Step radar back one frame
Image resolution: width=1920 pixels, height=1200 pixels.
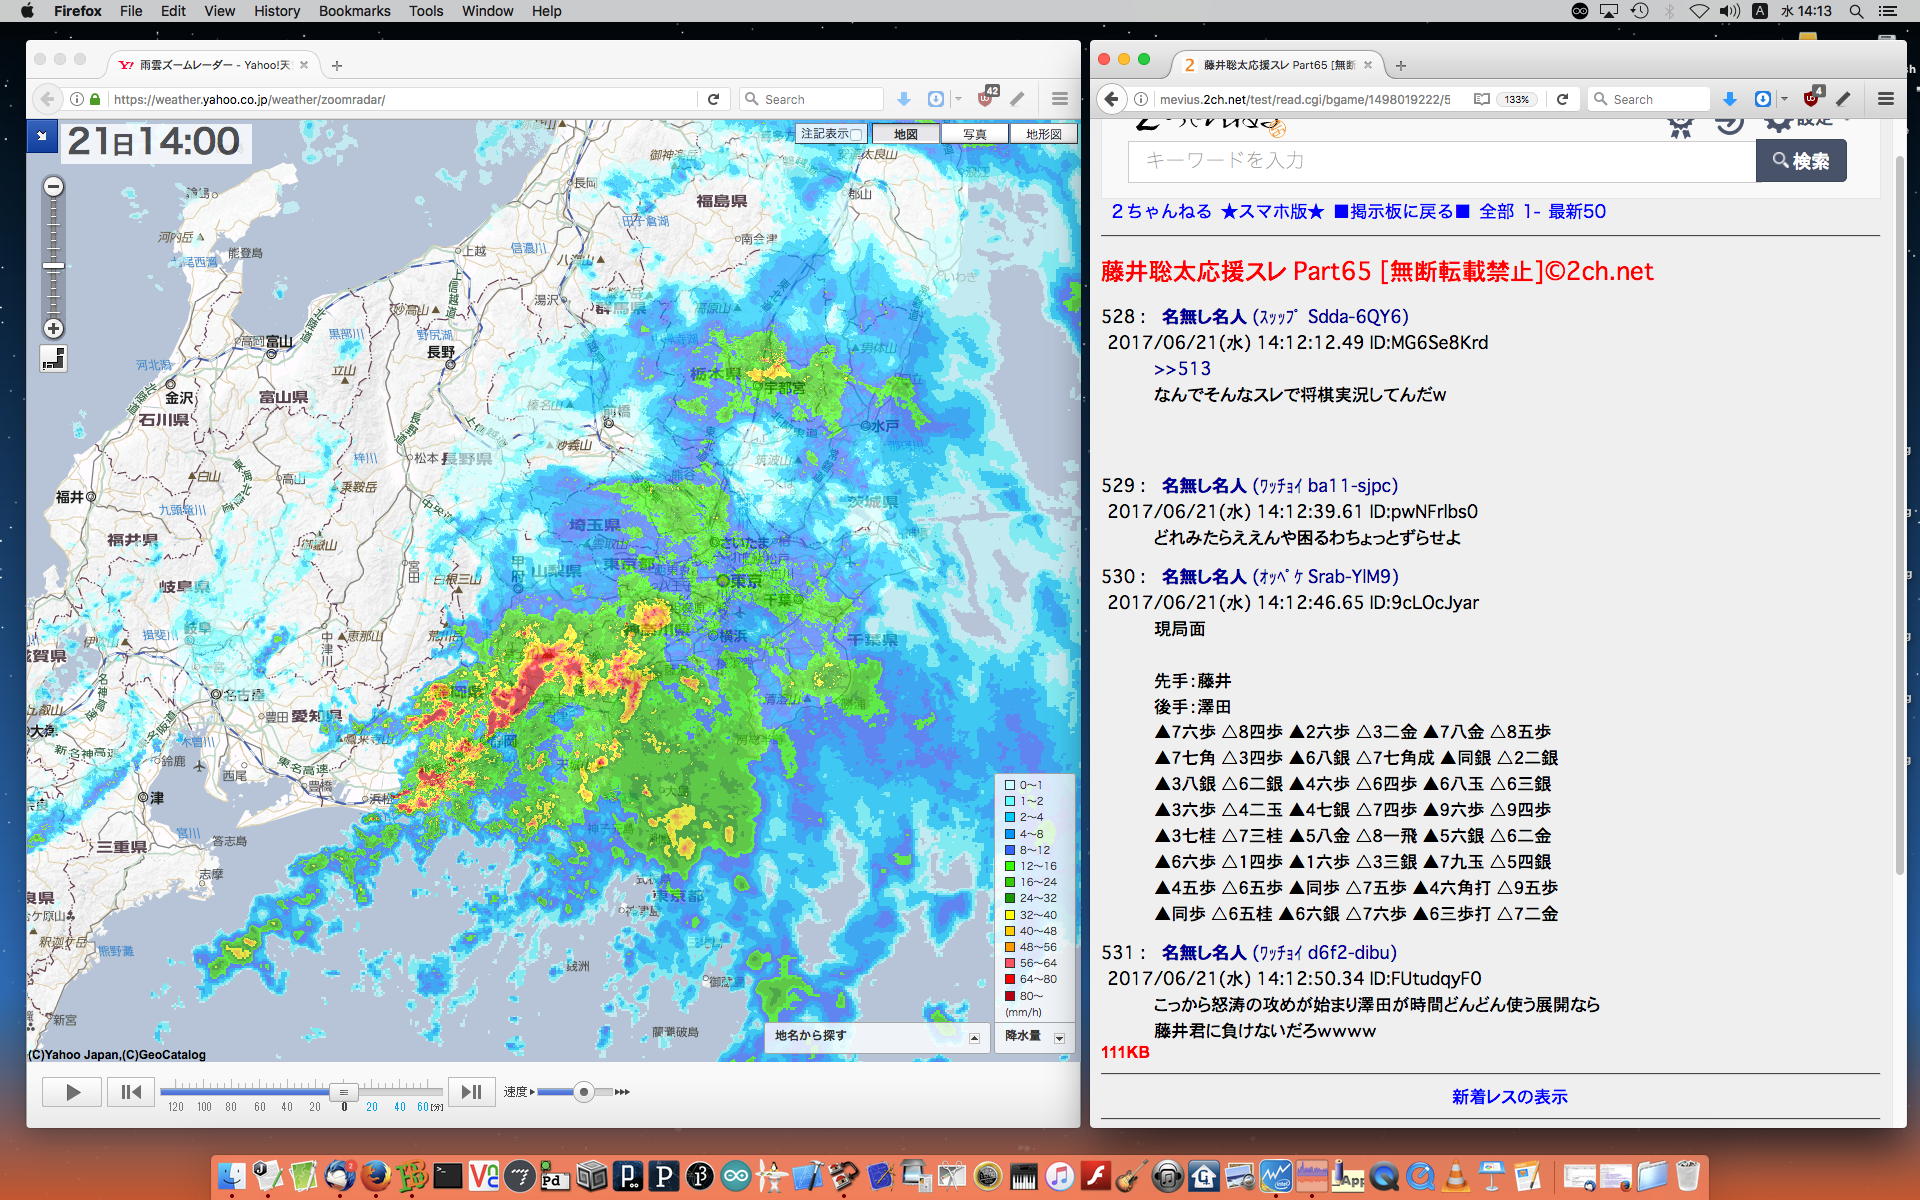coord(131,1092)
